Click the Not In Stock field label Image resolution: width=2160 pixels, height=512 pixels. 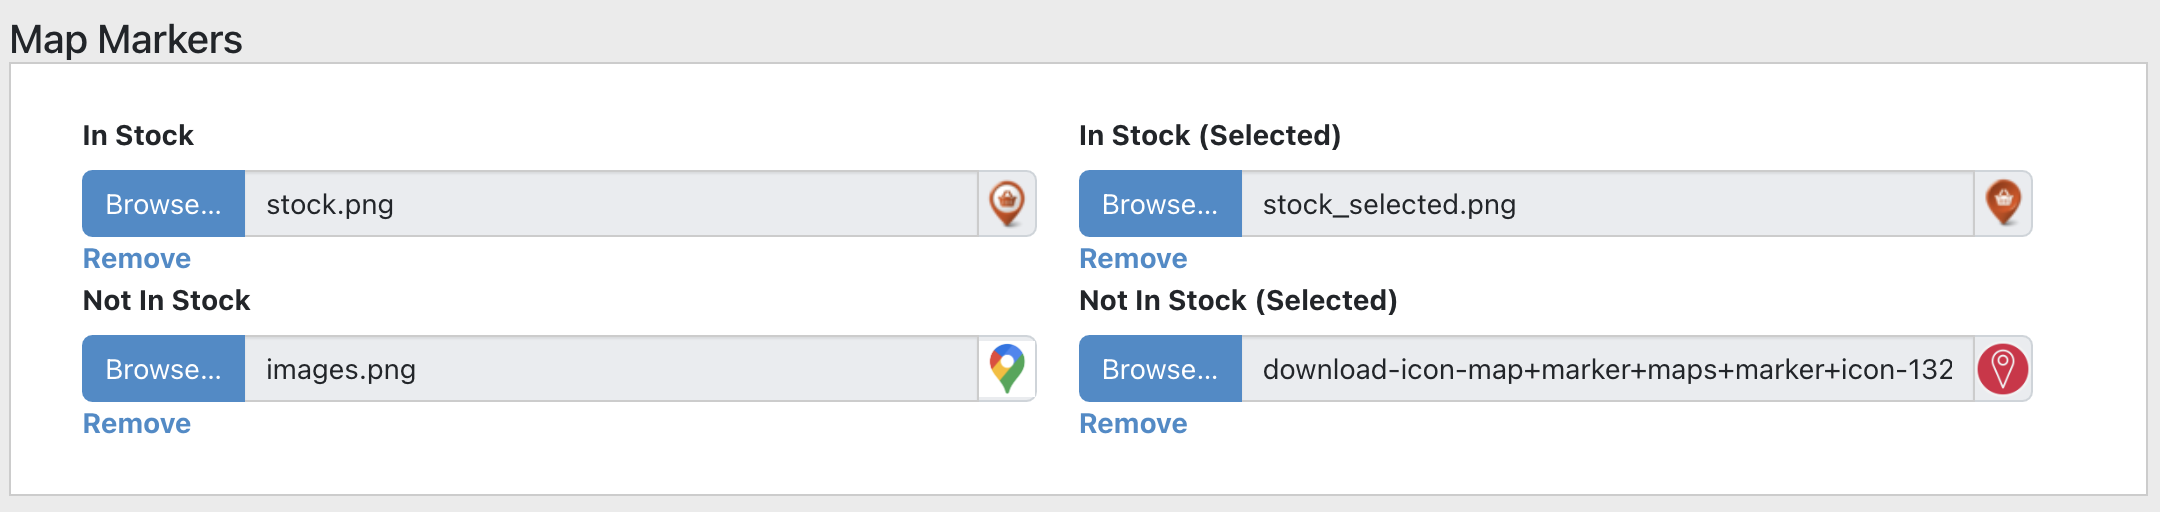click(x=166, y=300)
